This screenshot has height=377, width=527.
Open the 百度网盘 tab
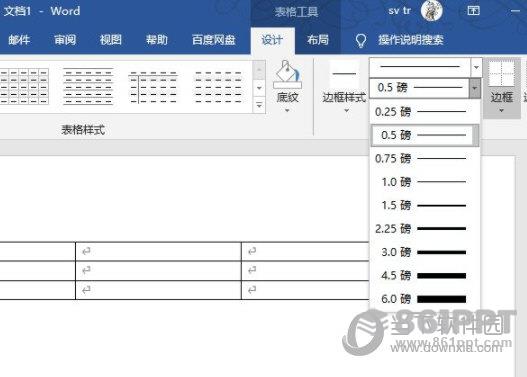[x=213, y=40]
